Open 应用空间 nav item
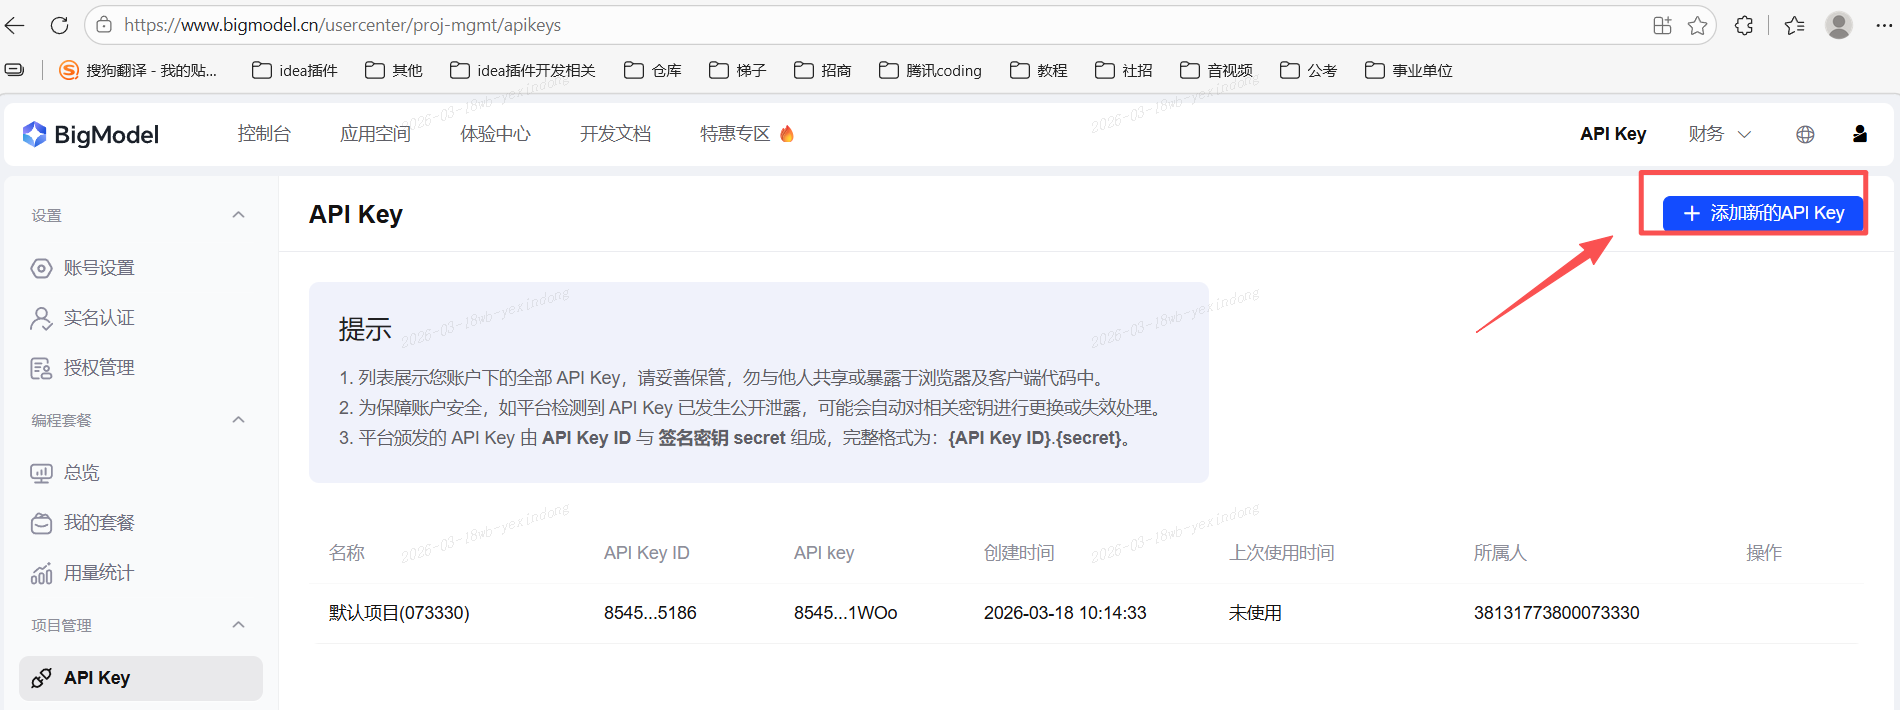1900x710 pixels. coord(375,134)
